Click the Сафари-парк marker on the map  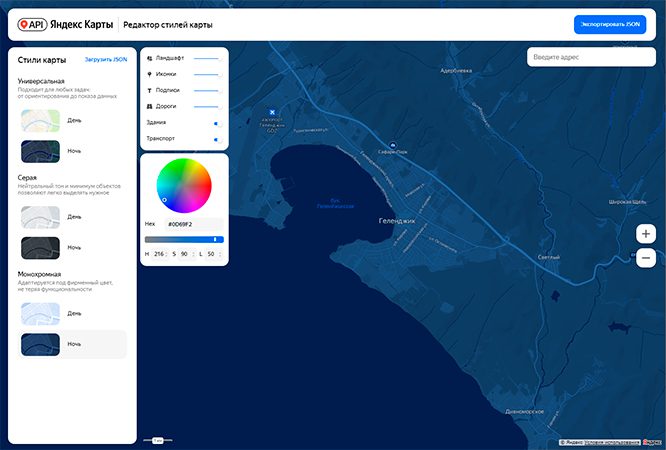coord(393,145)
